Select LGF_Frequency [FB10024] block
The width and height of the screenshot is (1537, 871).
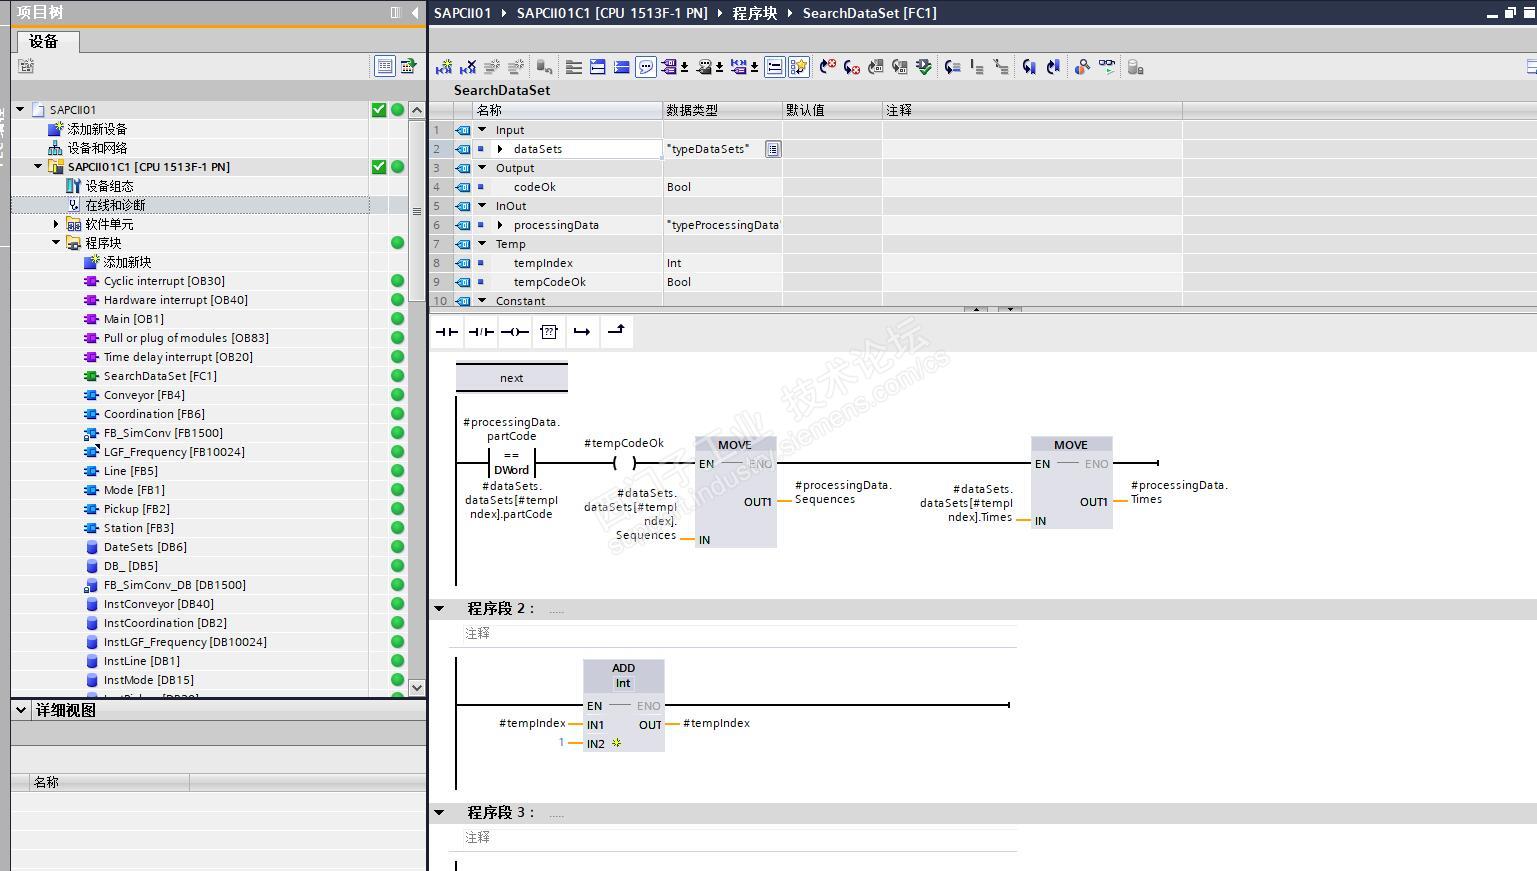pyautogui.click(x=174, y=452)
